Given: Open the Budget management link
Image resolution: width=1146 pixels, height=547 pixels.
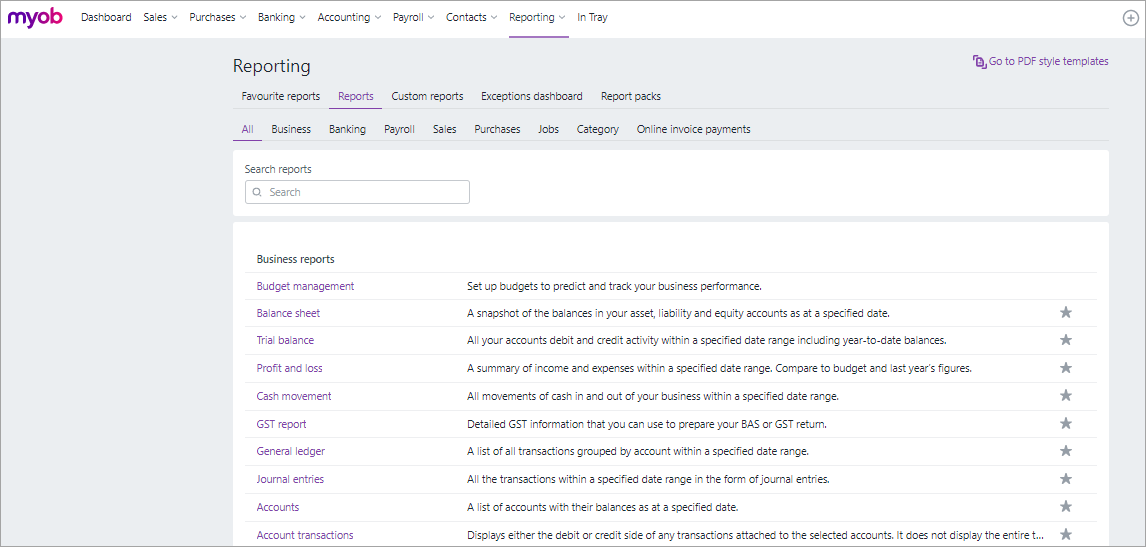Looking at the screenshot, I should pyautogui.click(x=305, y=286).
